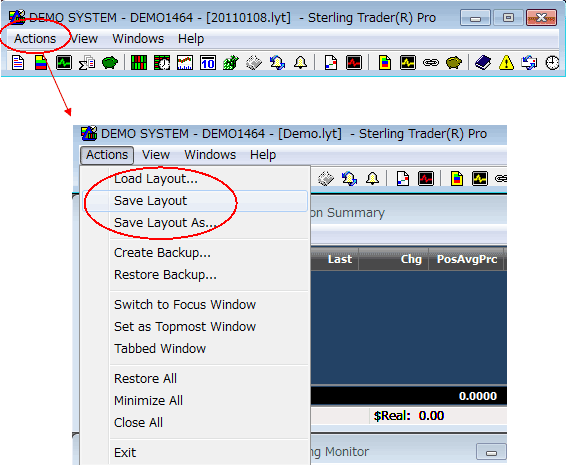This screenshot has height=465, width=566.
Task: Click the grid-with-clock icon in top toolbar
Action: [162, 63]
